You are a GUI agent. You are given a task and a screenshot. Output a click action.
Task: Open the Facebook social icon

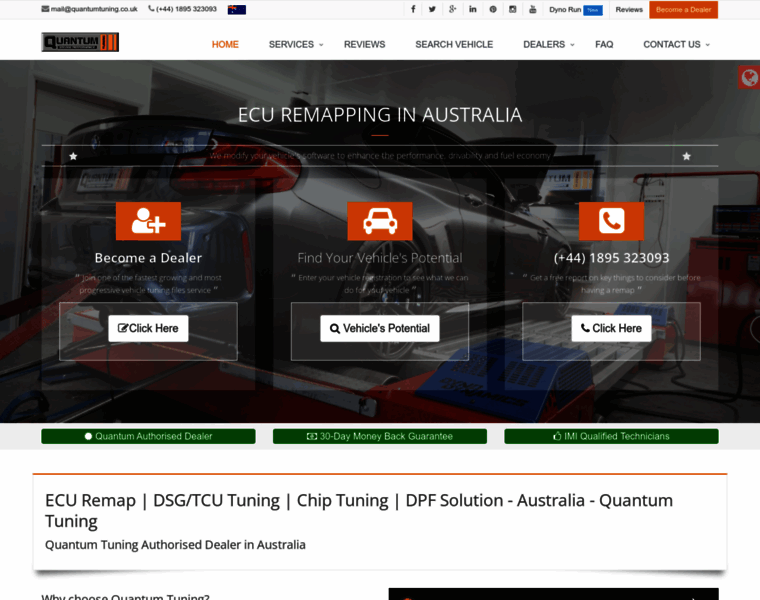tap(413, 9)
